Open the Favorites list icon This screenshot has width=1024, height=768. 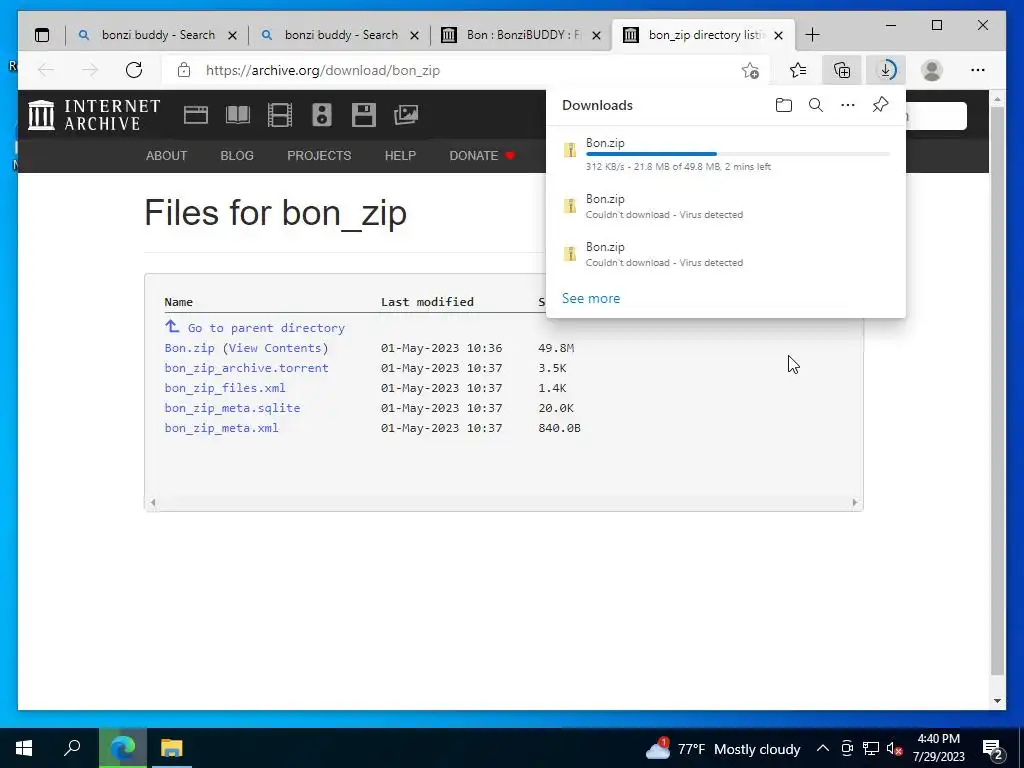(x=797, y=70)
